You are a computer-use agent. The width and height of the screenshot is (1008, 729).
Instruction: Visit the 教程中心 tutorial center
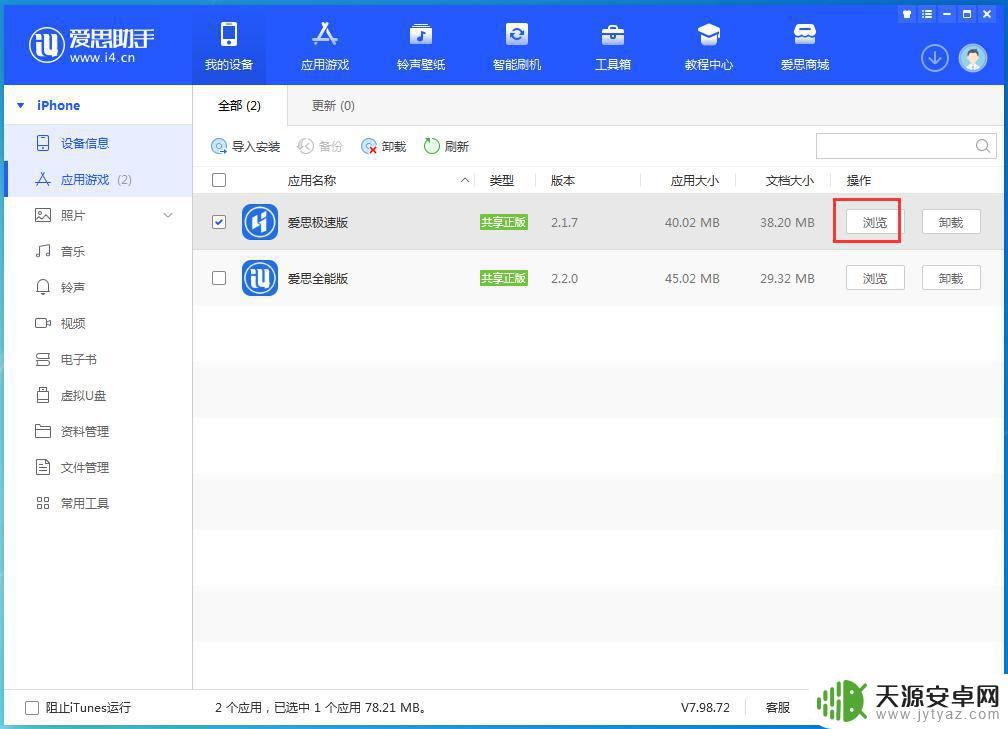coord(708,46)
